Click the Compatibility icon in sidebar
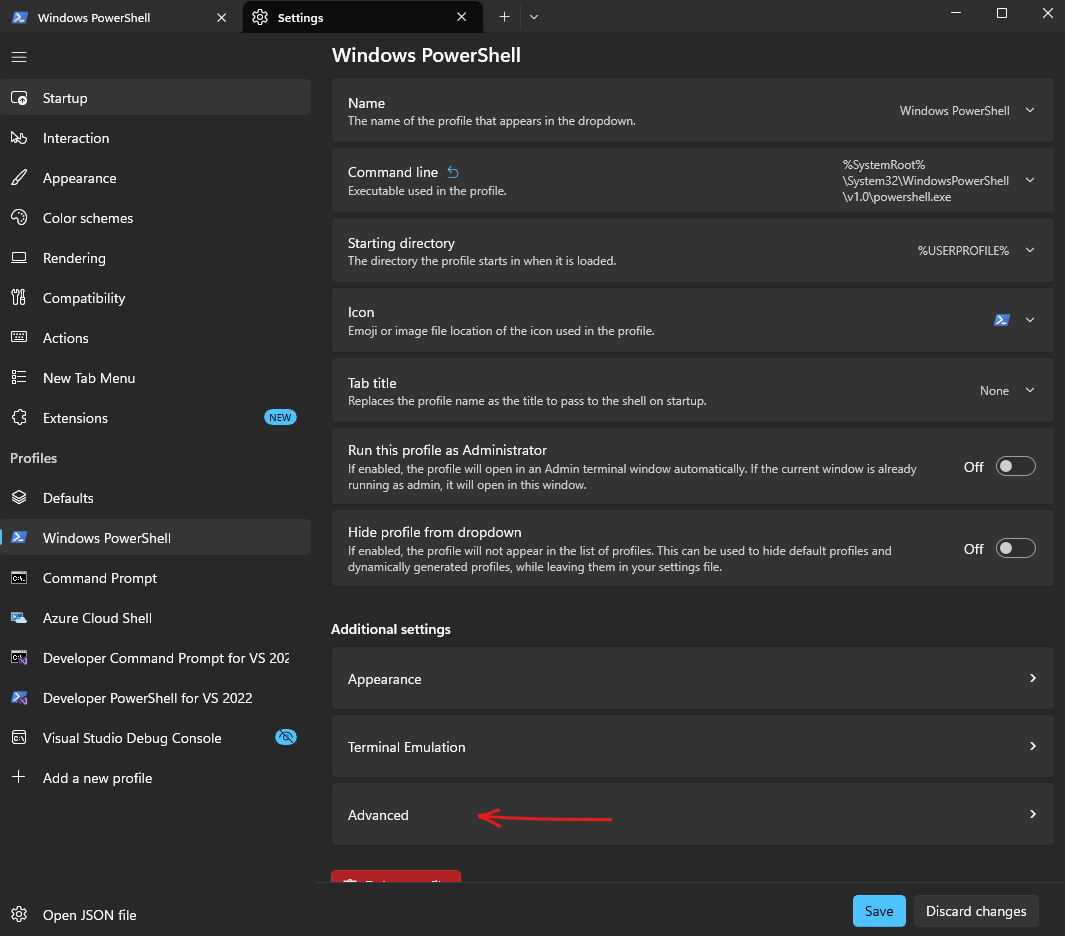 coord(19,298)
